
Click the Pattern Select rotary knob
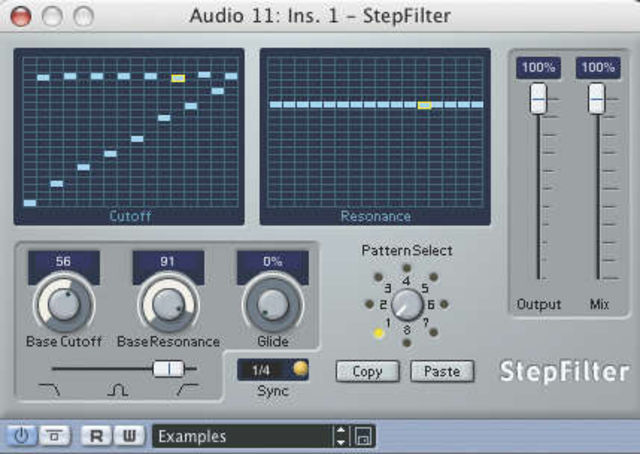pos(407,305)
